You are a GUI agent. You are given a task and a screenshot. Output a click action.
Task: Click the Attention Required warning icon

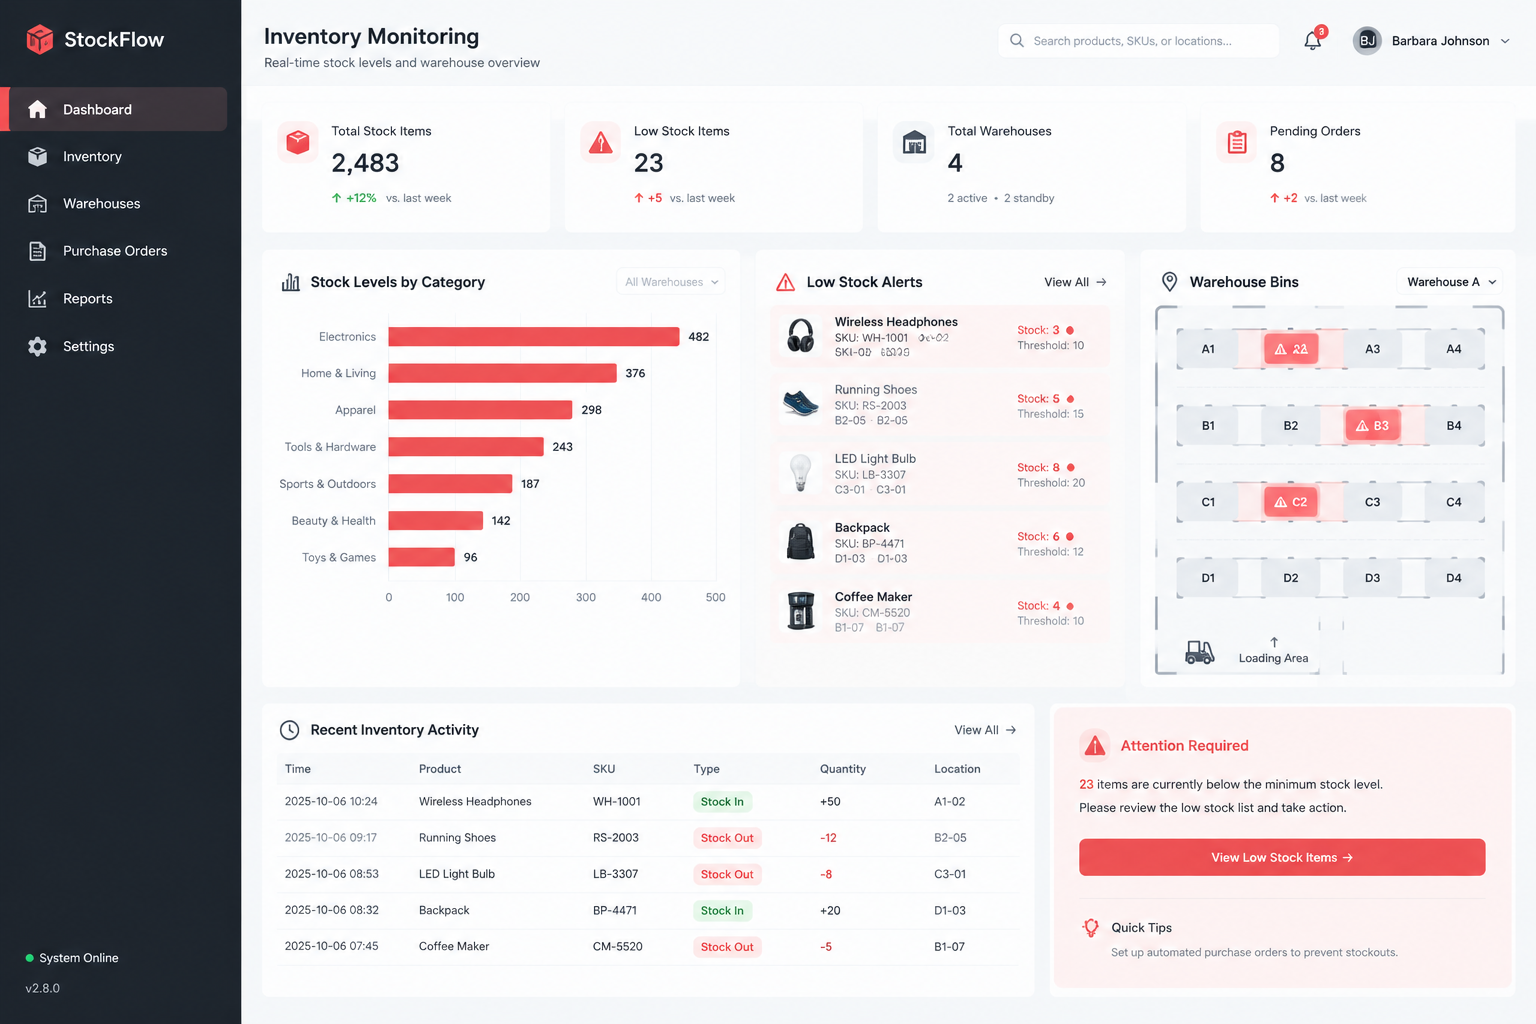tap(1095, 745)
